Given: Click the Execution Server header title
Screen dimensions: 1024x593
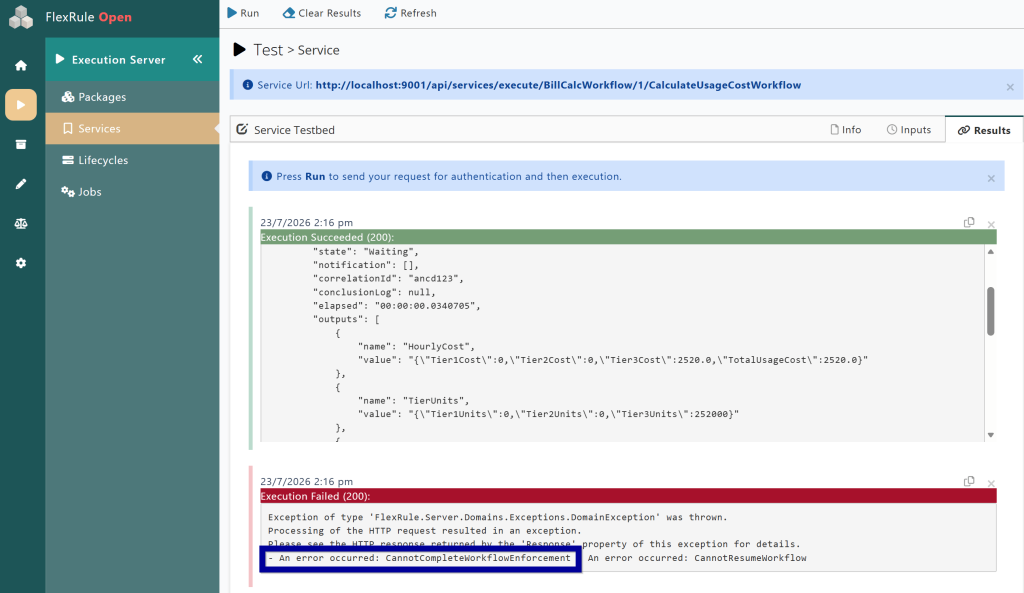Looking at the screenshot, I should click(118, 59).
